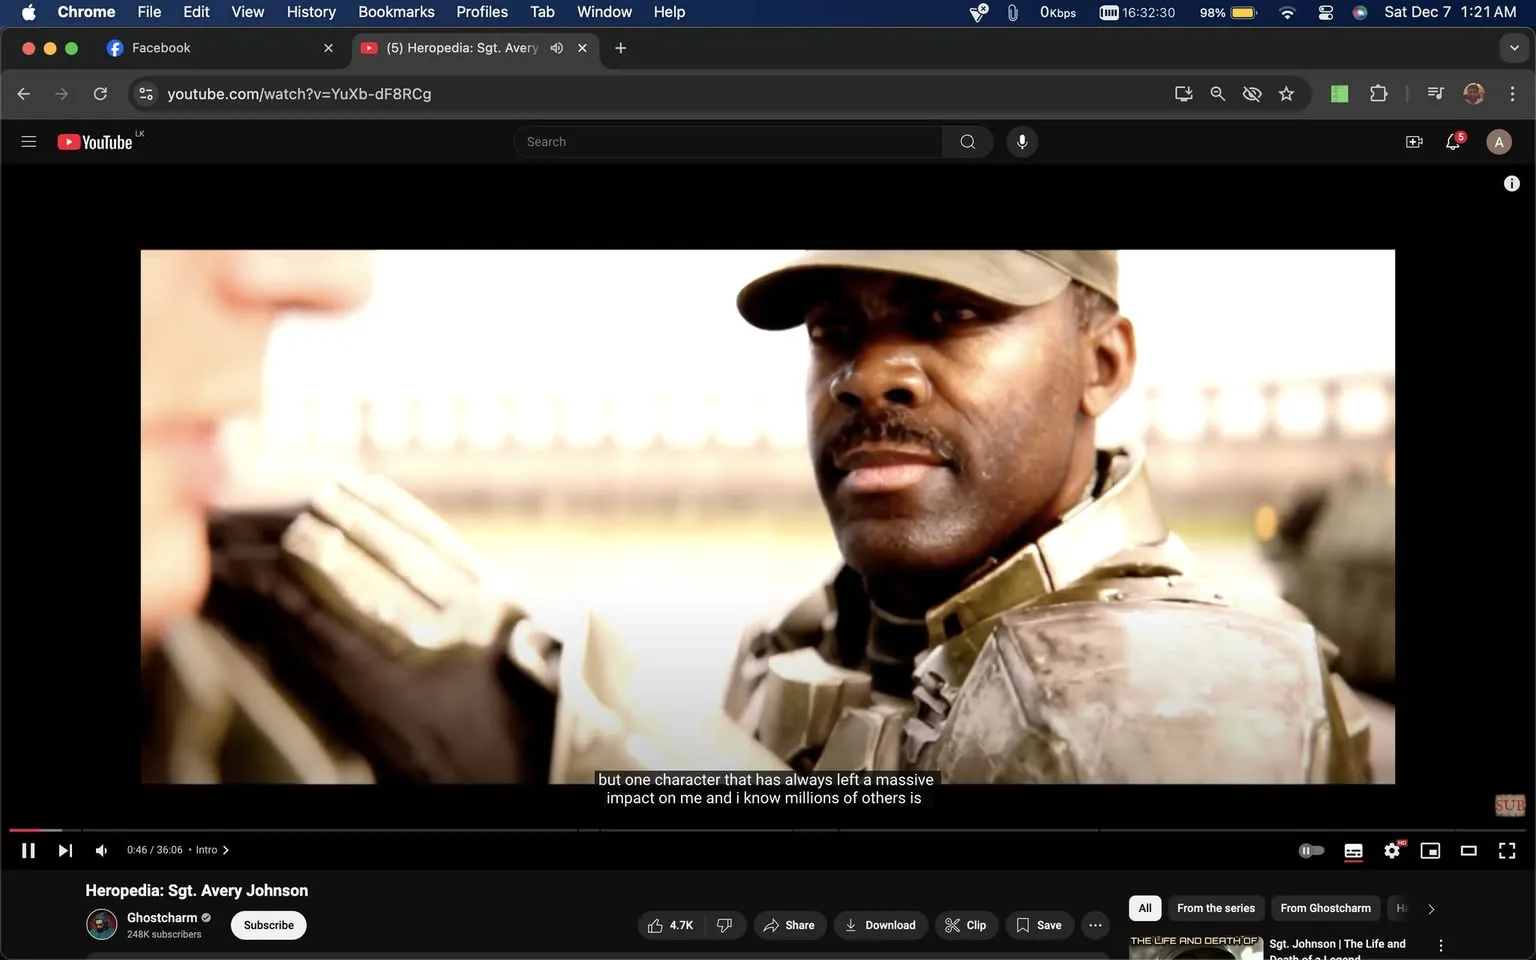Switch to theater mode

tap(1468, 850)
